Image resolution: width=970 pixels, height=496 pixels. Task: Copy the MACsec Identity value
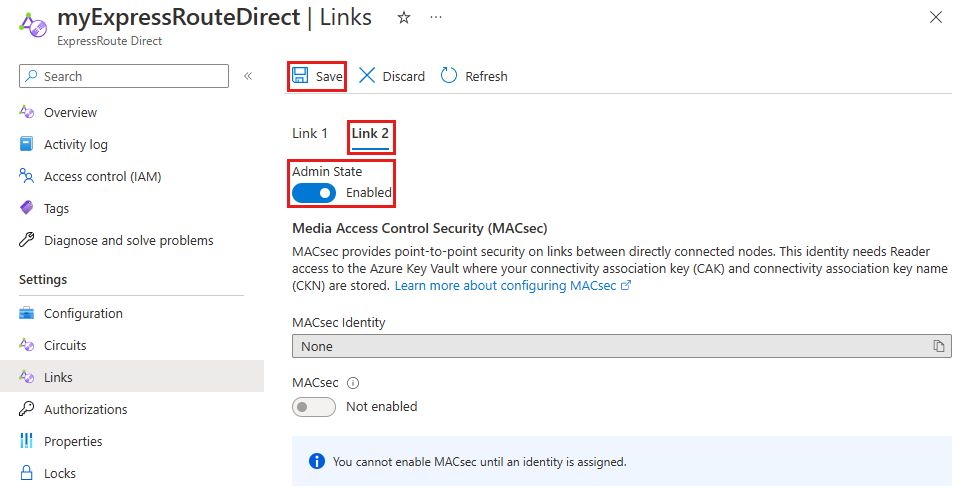(939, 346)
